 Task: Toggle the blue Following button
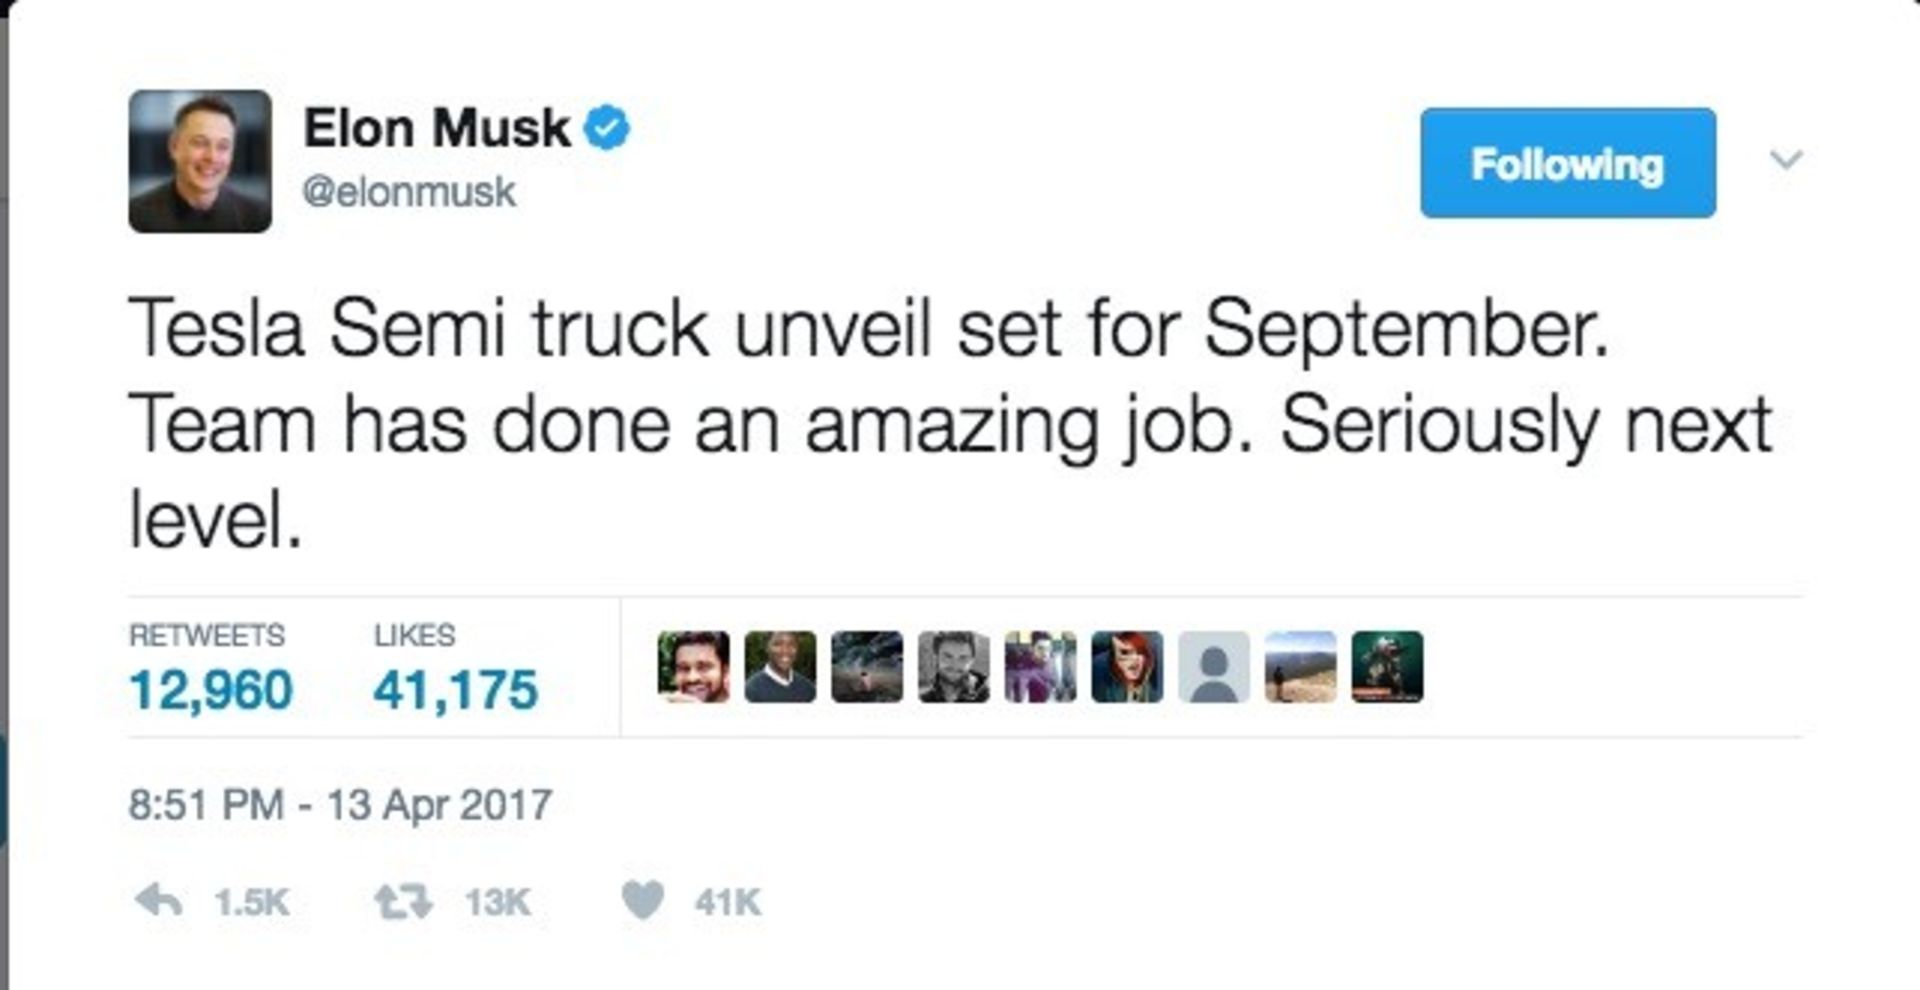pyautogui.click(x=1567, y=163)
